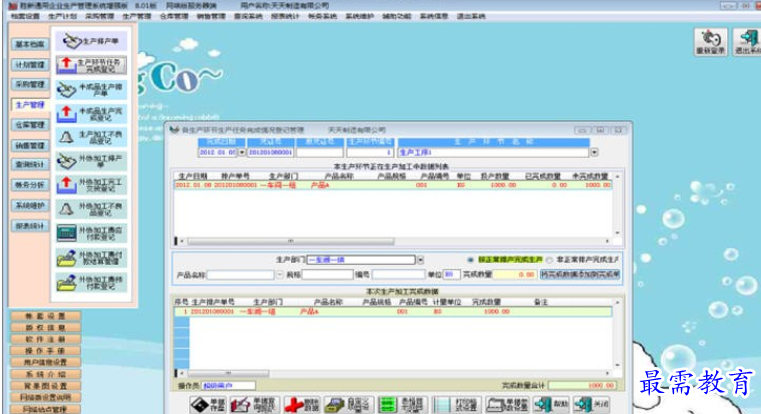The image size is (761, 414).
Task: Open 生产加工不良品登记 bell icon
Action: pyautogui.click(x=66, y=137)
